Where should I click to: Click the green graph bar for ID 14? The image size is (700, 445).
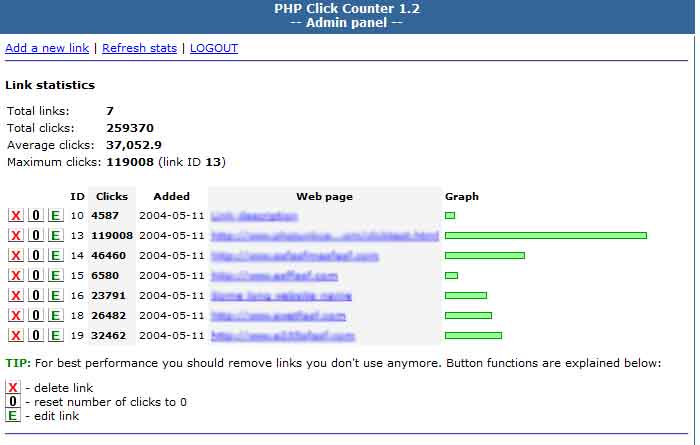point(485,256)
